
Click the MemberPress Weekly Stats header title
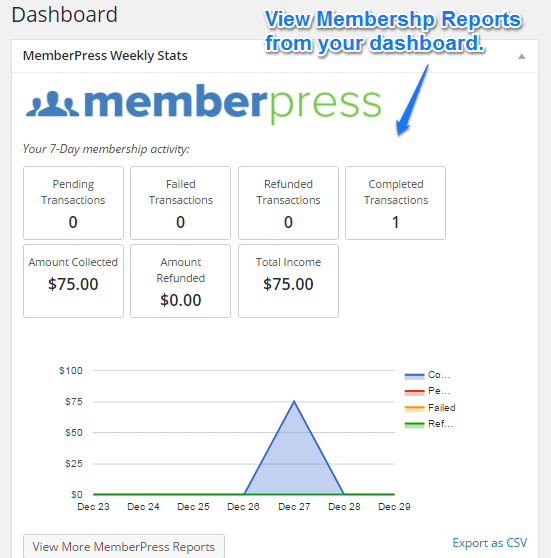pyautogui.click(x=105, y=56)
